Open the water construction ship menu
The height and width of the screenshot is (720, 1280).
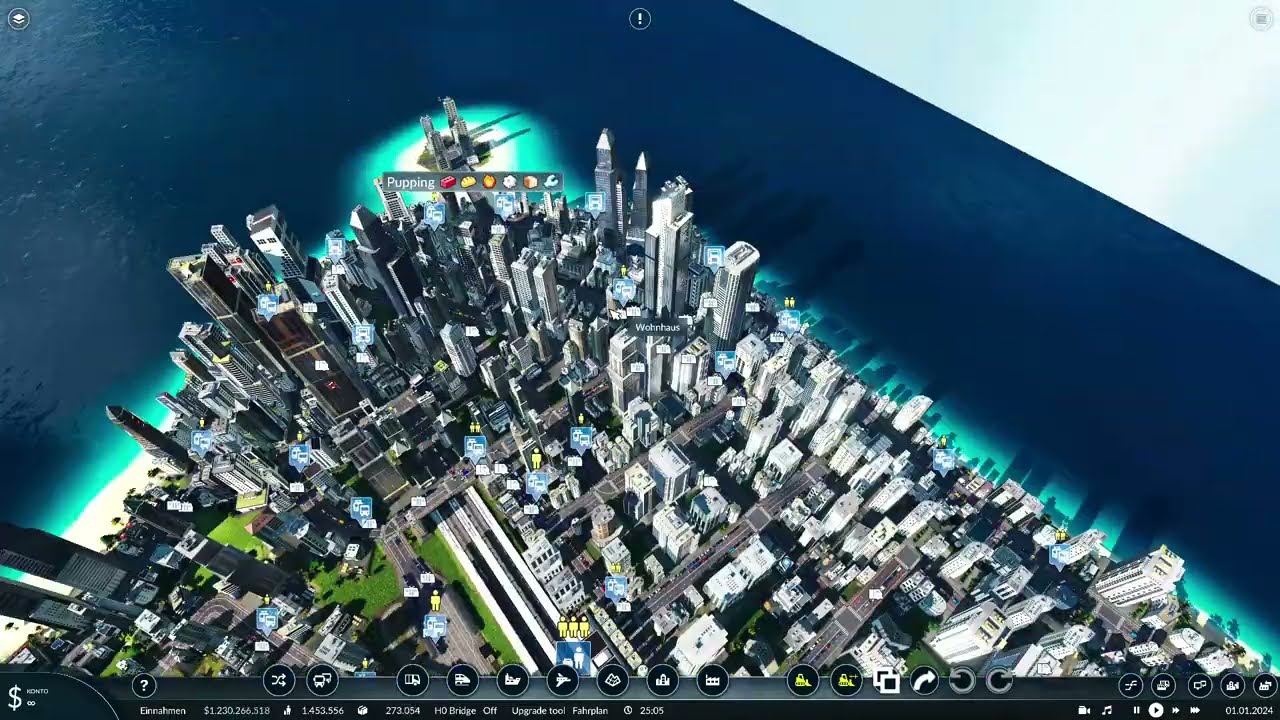(x=512, y=681)
